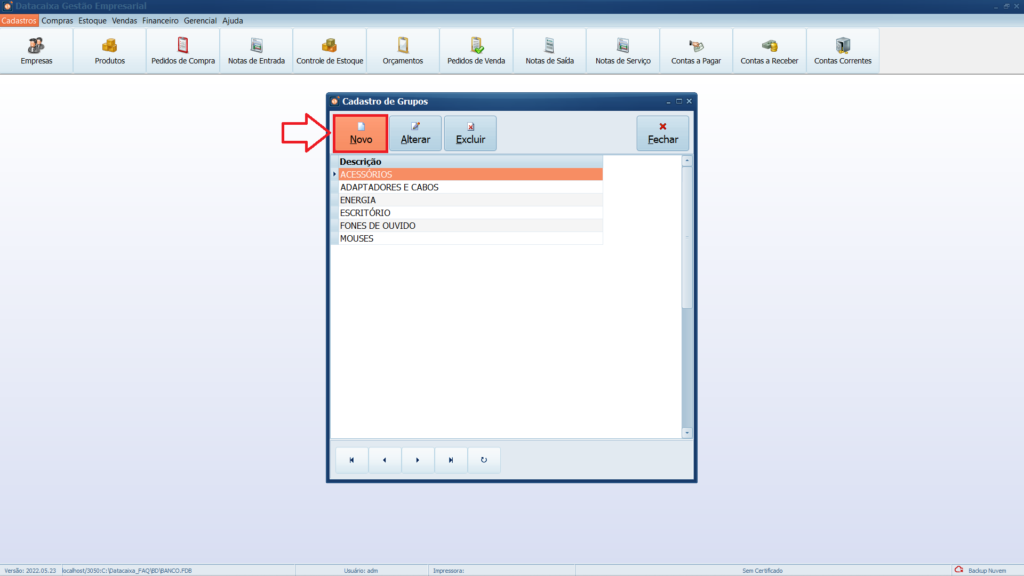Click scrollbar down arrow in groups list
This screenshot has width=1024, height=576.
tap(686, 433)
